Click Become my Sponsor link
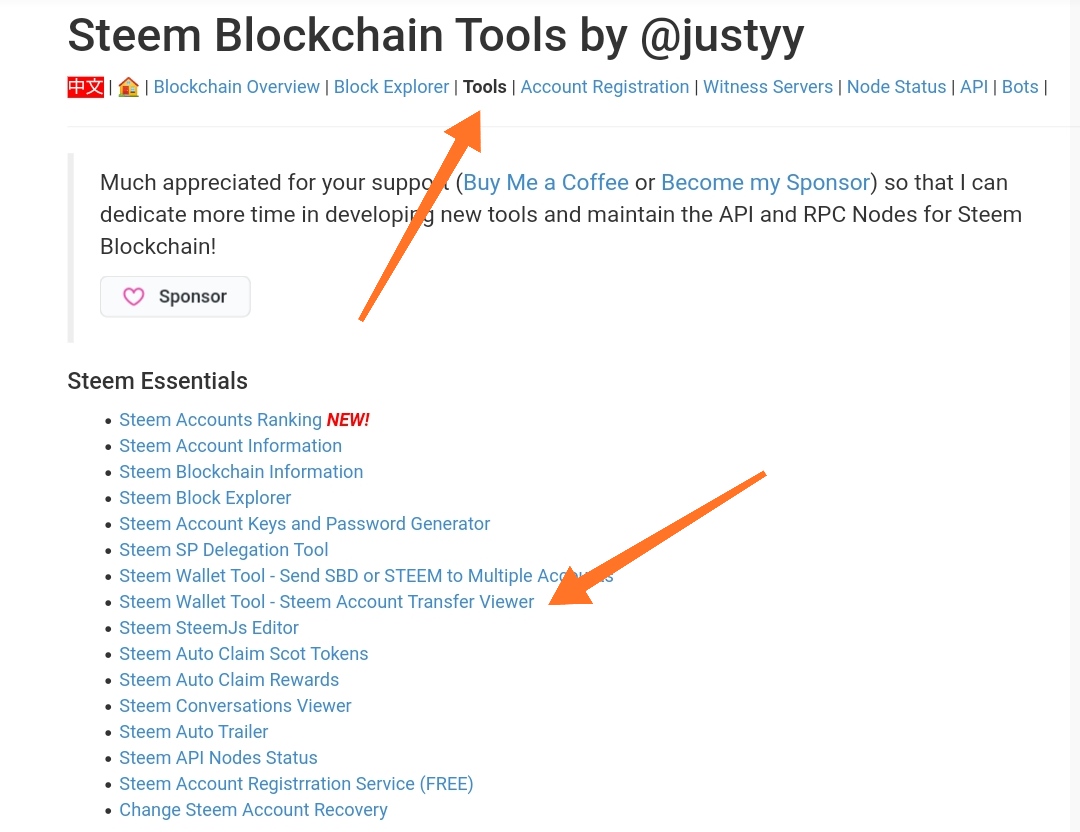 pyautogui.click(x=766, y=183)
